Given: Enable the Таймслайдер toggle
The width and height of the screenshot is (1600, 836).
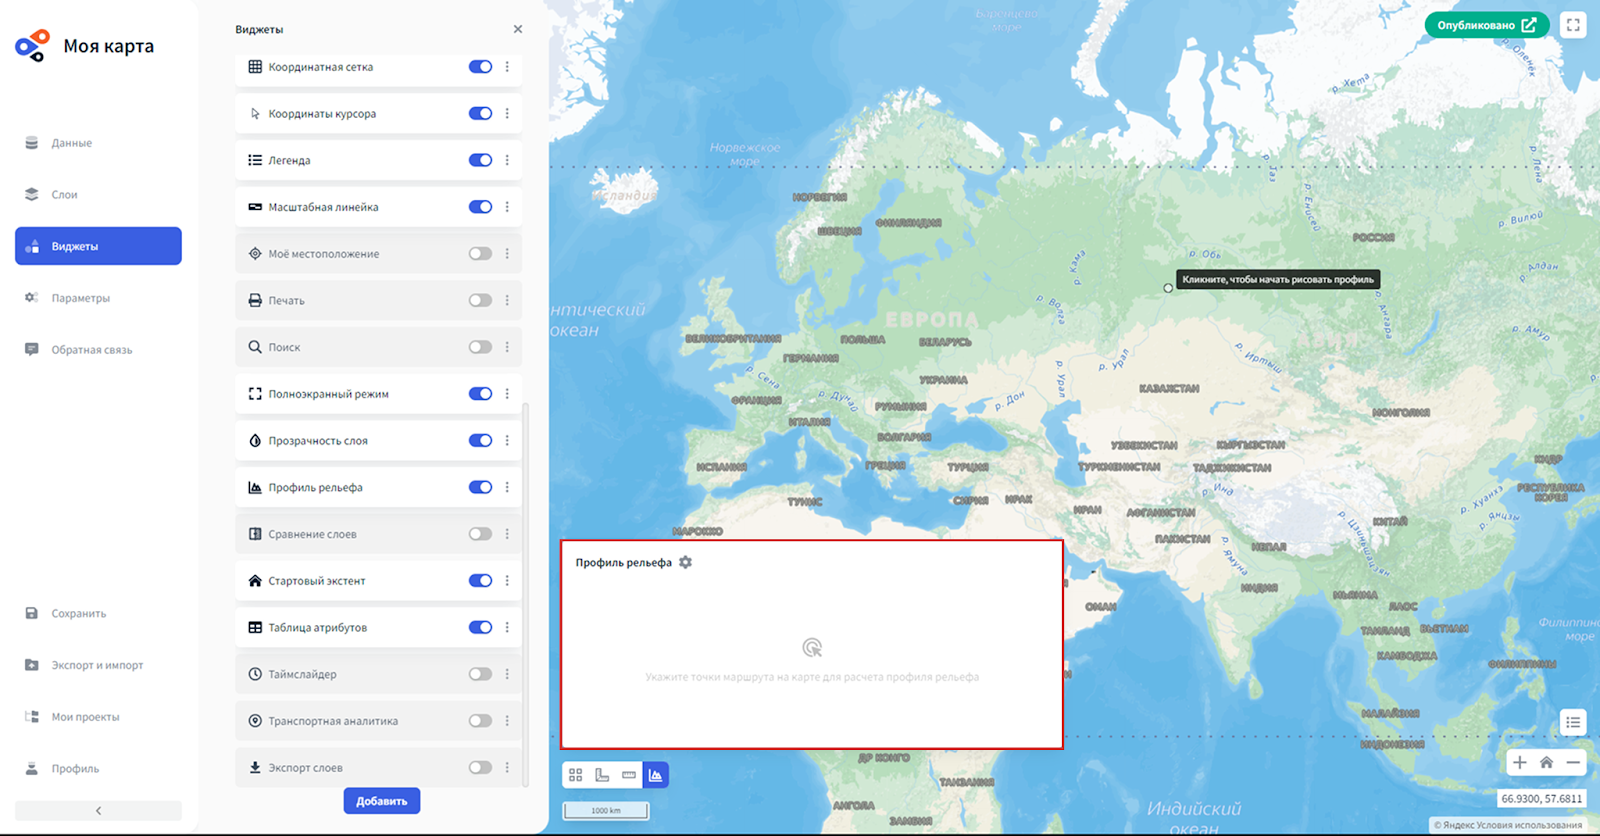Looking at the screenshot, I should (x=480, y=674).
